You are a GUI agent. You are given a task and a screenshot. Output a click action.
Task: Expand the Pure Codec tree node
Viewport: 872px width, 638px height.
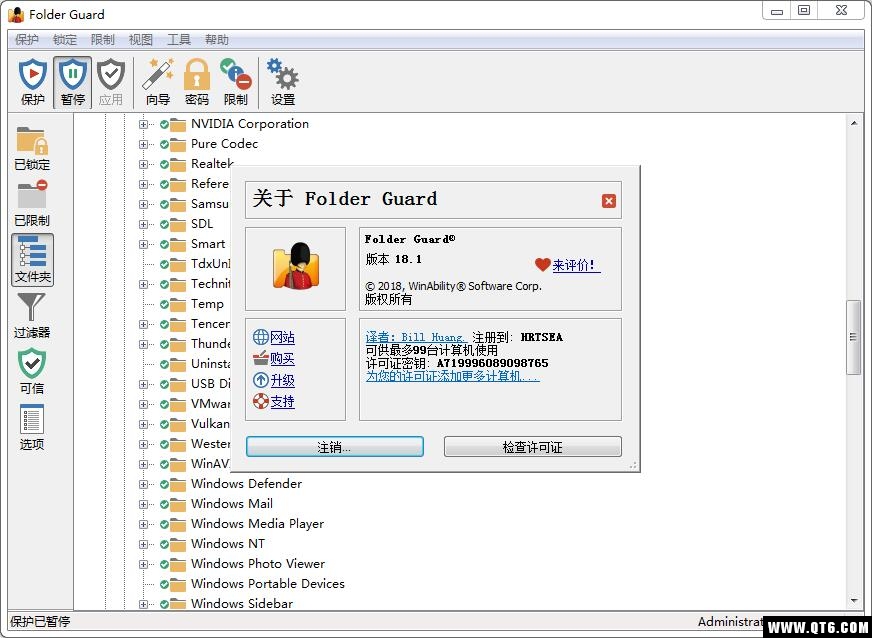(x=143, y=145)
